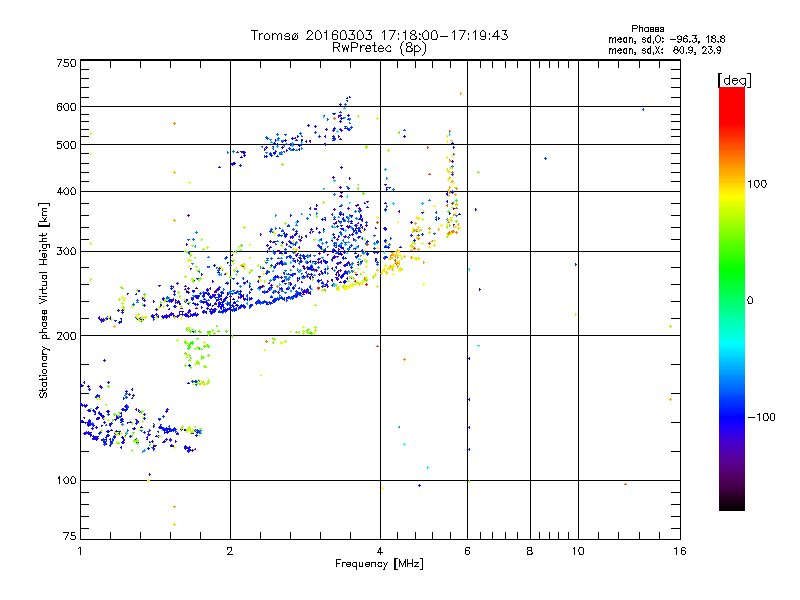Click the 'Phases' header text
The height and width of the screenshot is (600, 800).
pyautogui.click(x=647, y=29)
